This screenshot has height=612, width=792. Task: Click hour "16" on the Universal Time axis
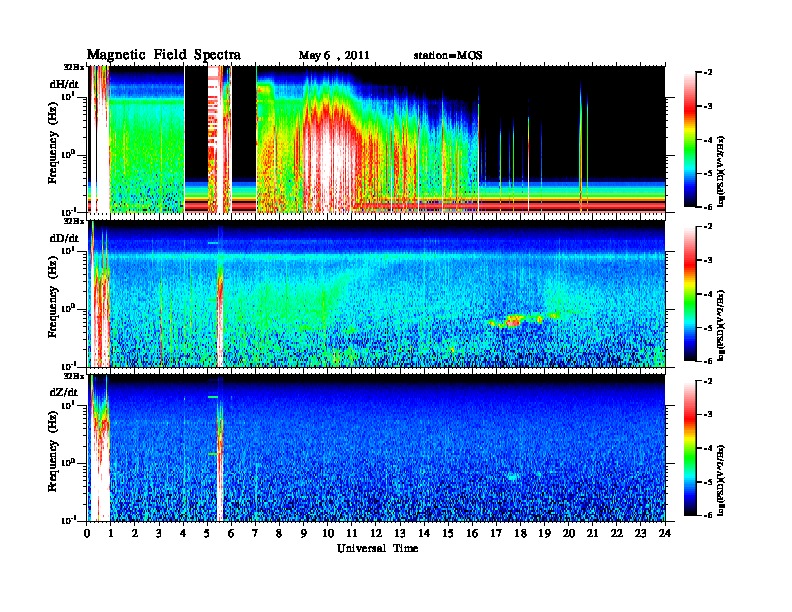click(x=472, y=534)
